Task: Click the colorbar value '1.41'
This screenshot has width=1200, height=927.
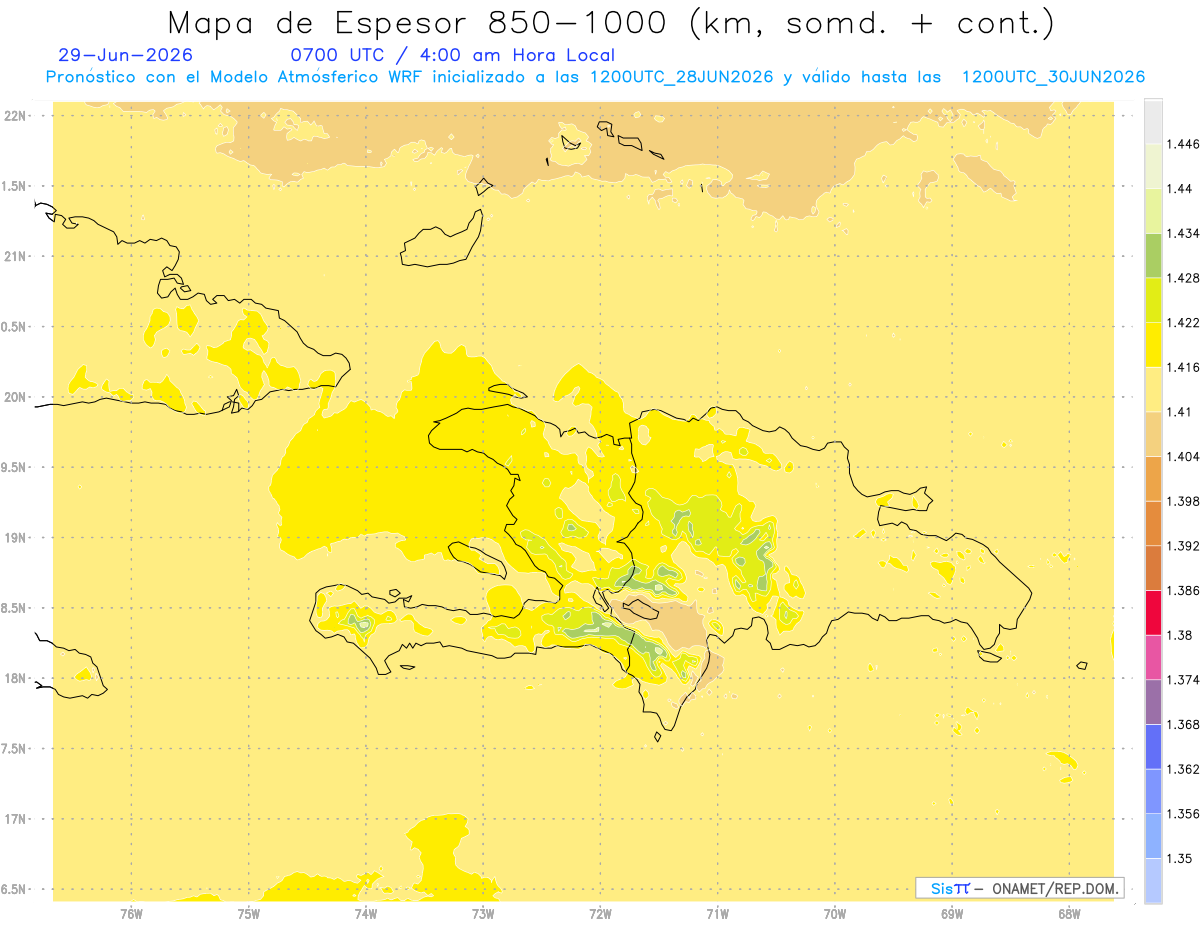Action: click(1178, 412)
